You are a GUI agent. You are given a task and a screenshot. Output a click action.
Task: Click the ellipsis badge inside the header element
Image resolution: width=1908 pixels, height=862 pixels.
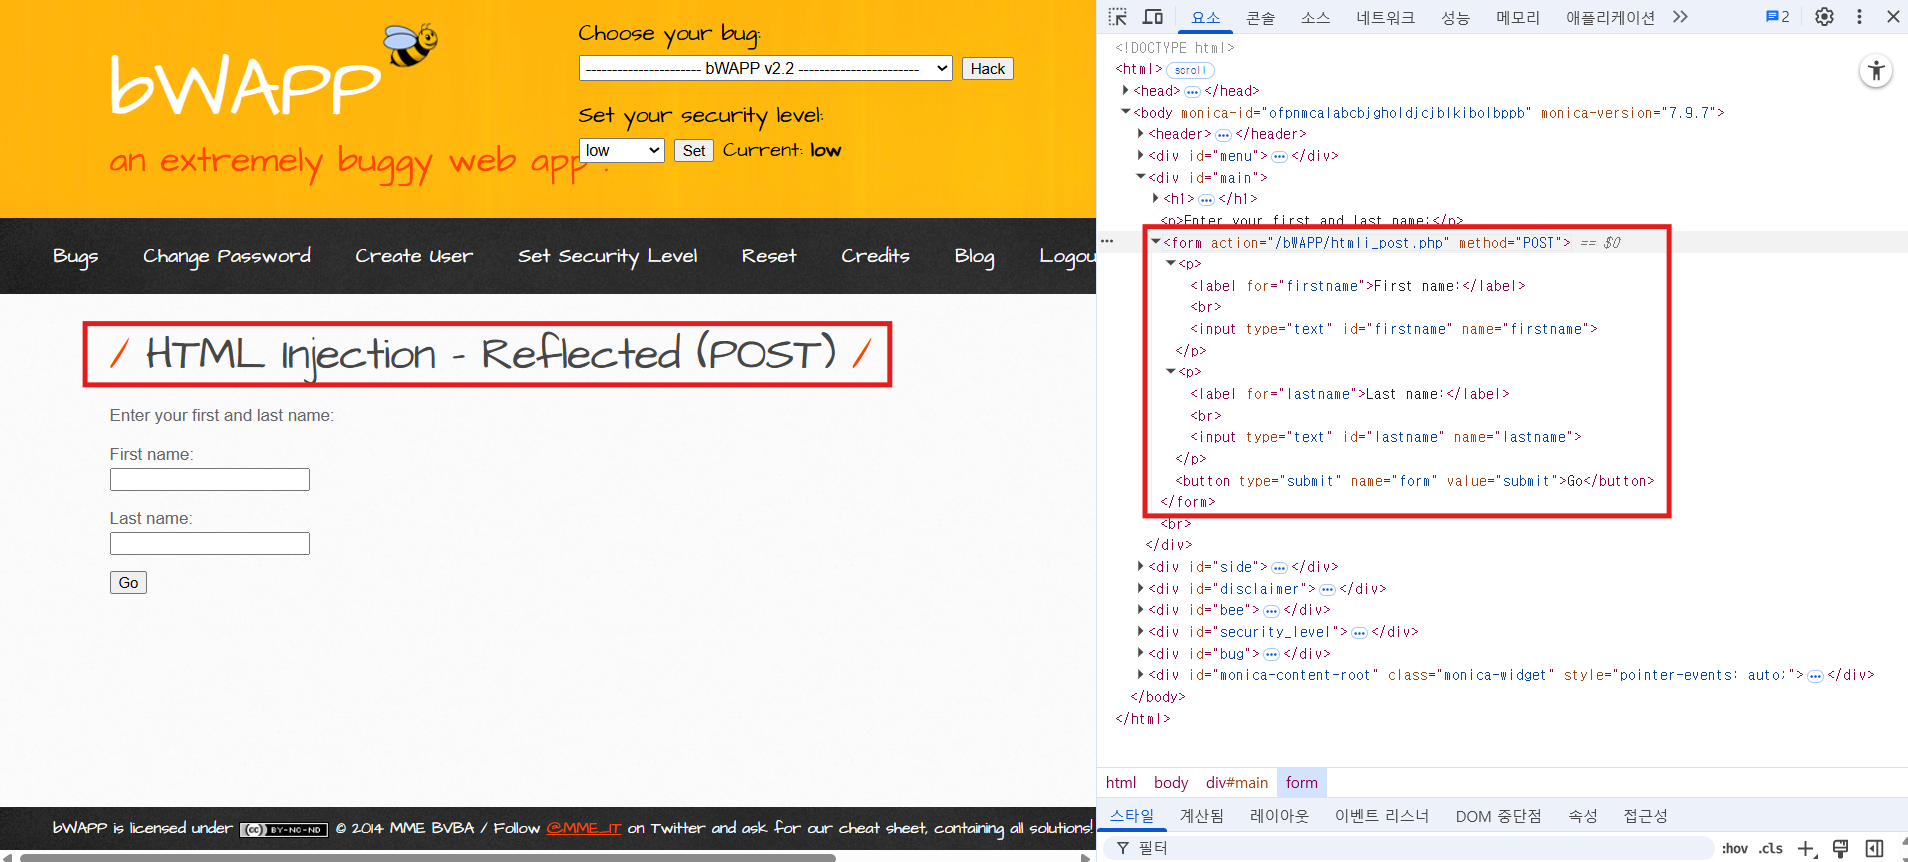point(1223,135)
